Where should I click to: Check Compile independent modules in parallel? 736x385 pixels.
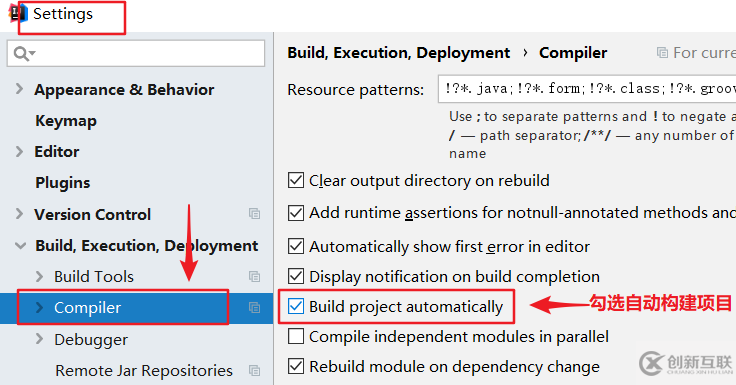click(296, 337)
